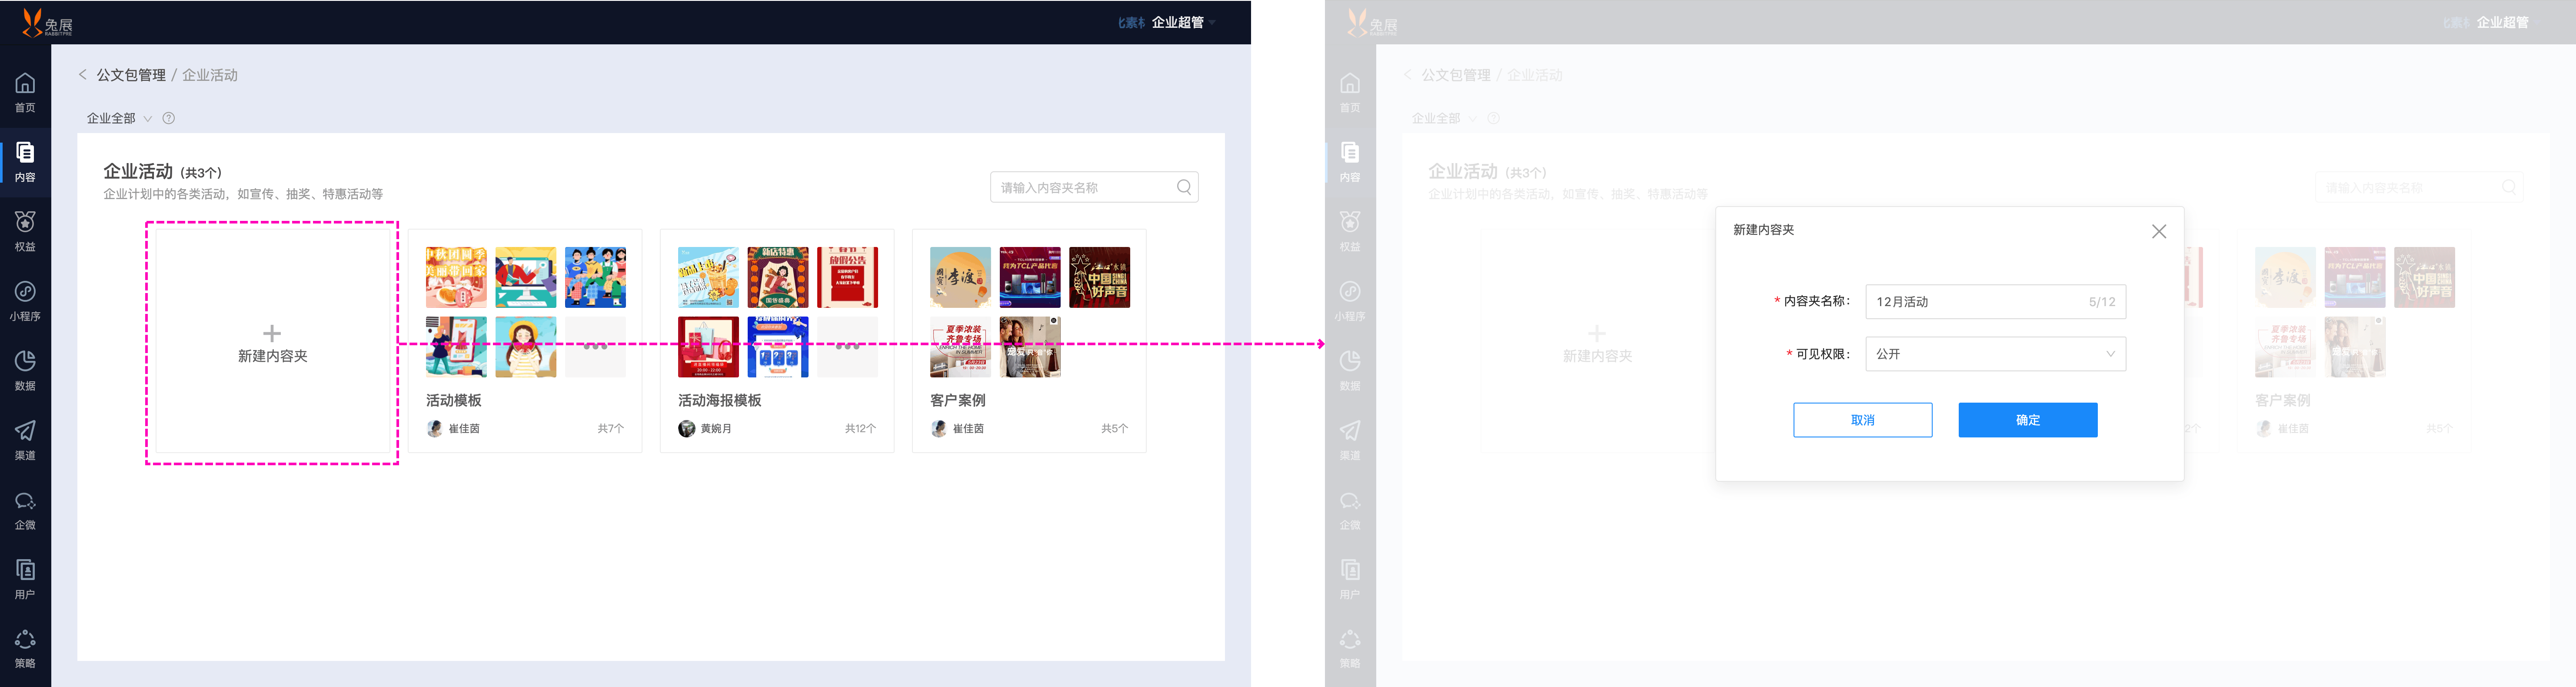Click 中国好声音 thumbnail in 客户案例
This screenshot has height=687, width=2576.
pyautogui.click(x=1100, y=277)
